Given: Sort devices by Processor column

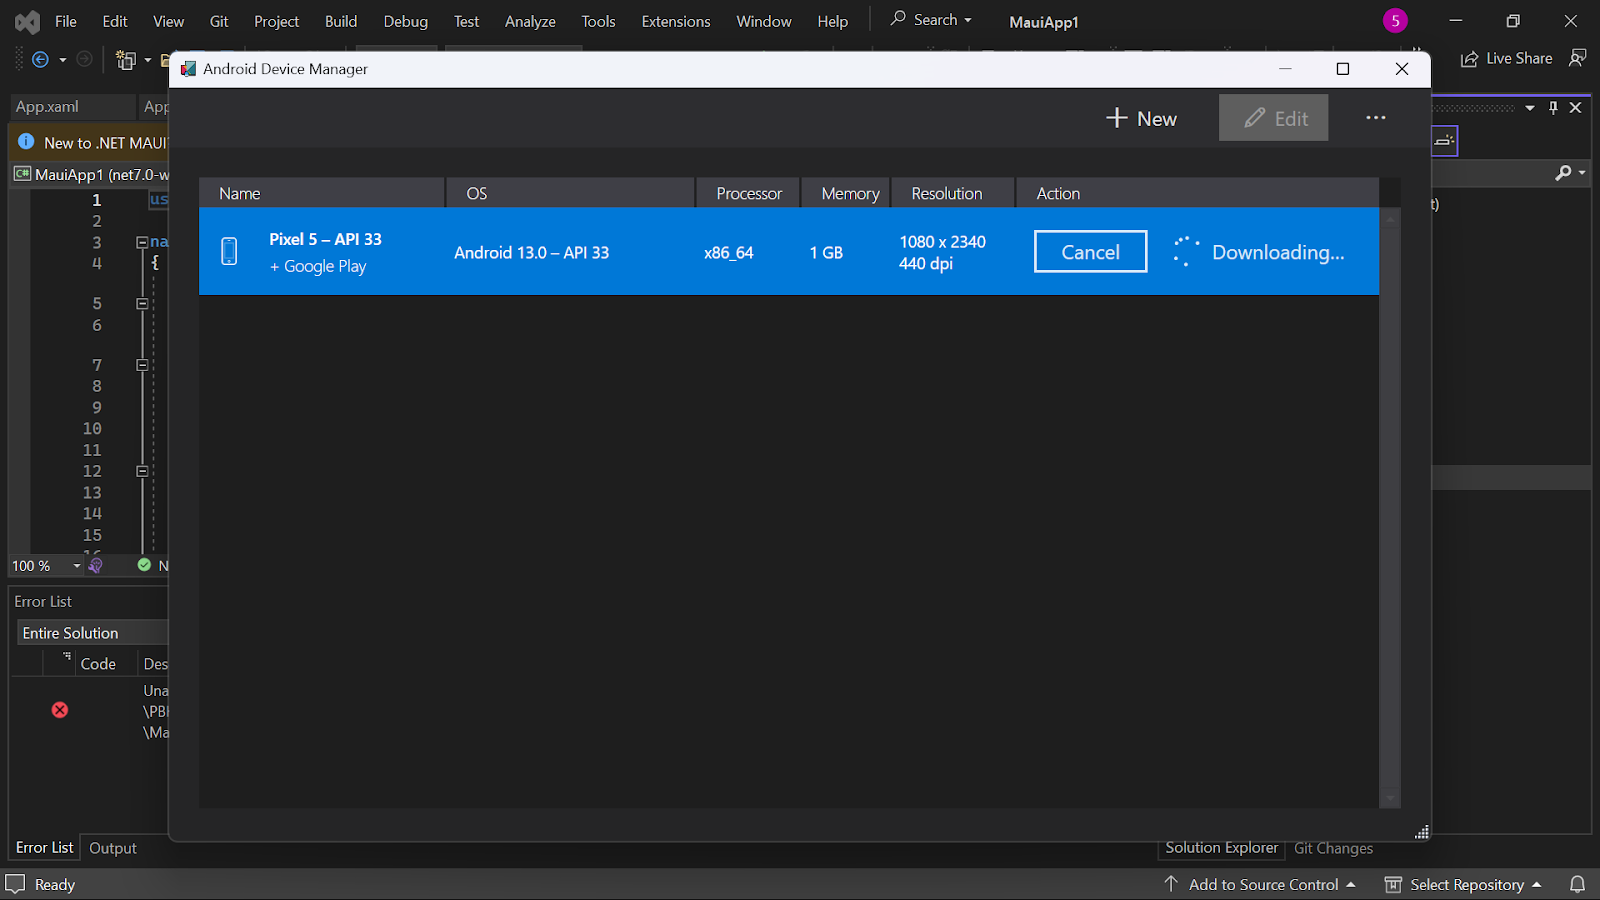Looking at the screenshot, I should tap(749, 193).
